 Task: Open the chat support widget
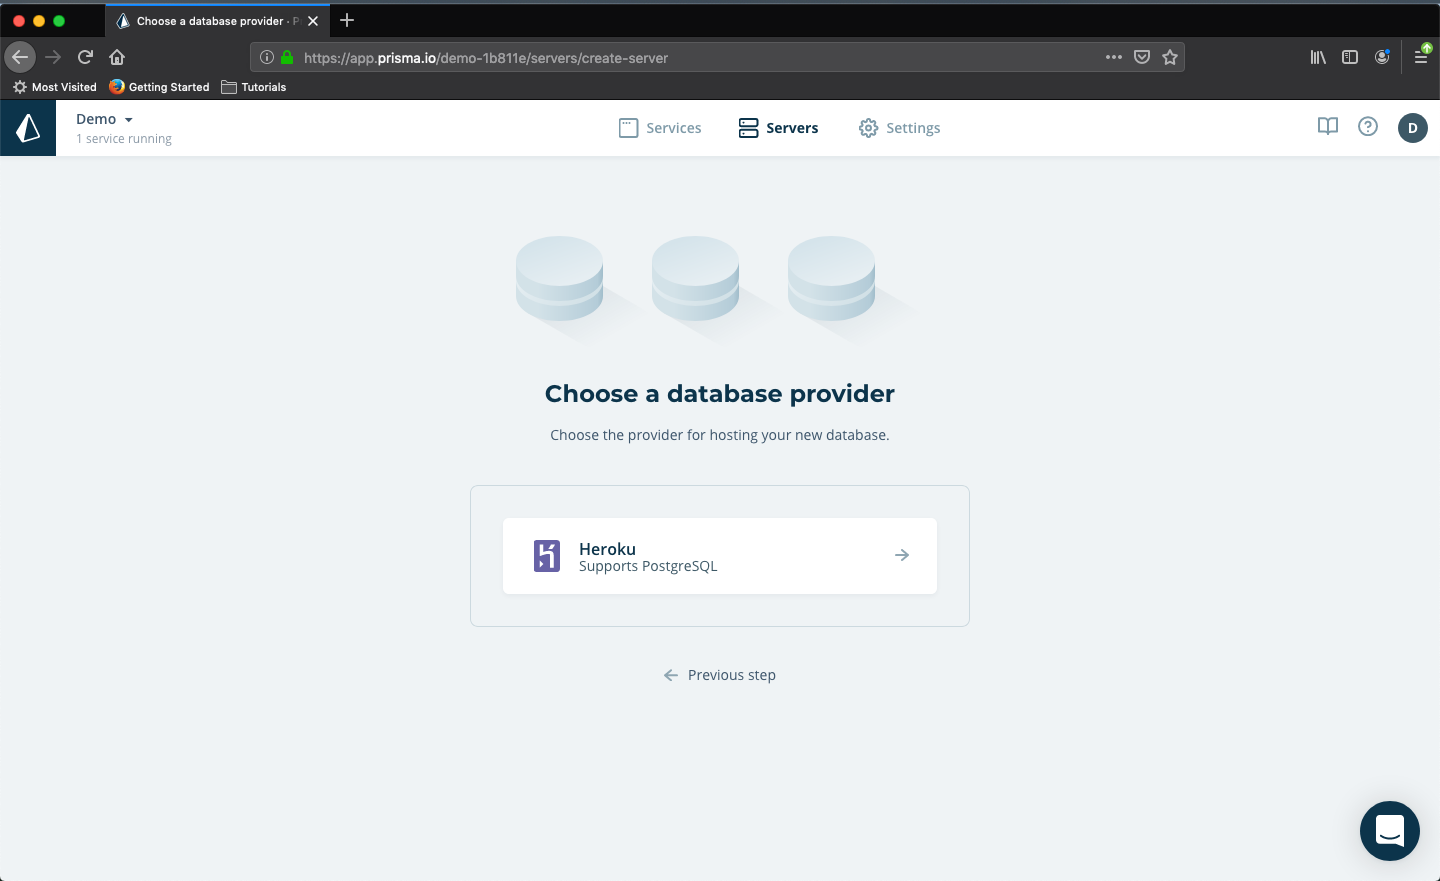coord(1390,831)
